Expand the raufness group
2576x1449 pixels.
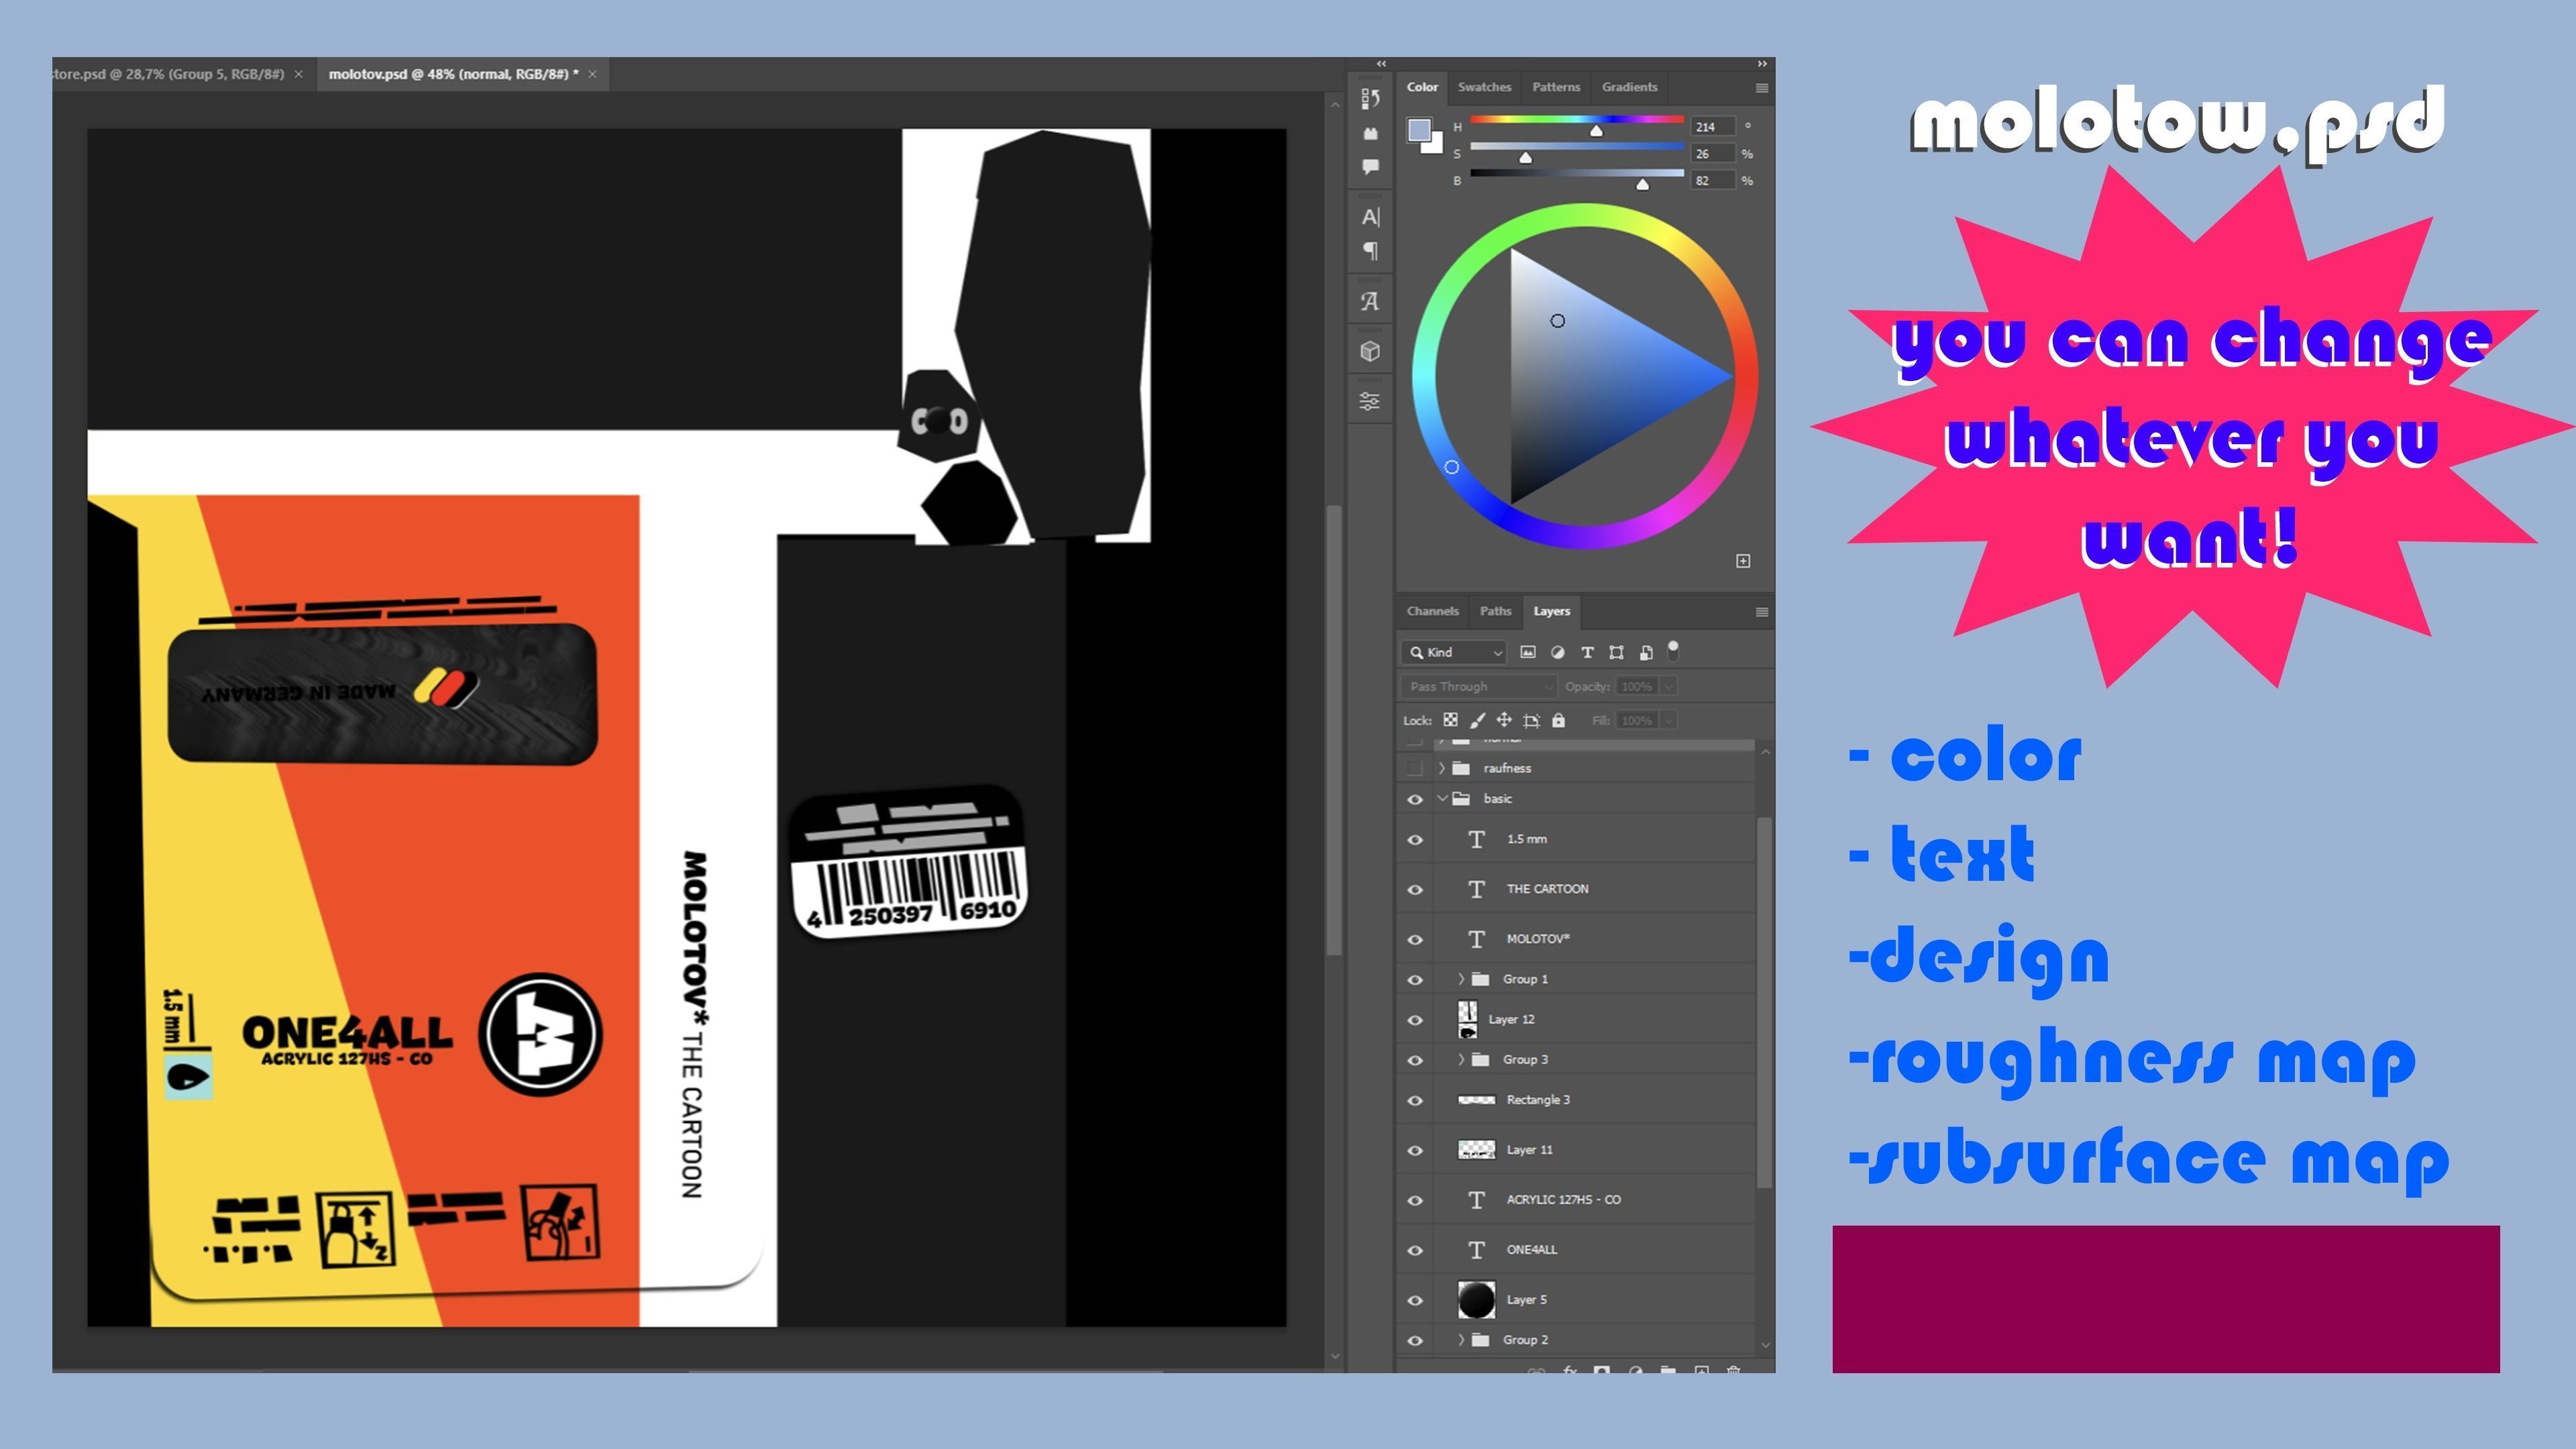point(1442,768)
